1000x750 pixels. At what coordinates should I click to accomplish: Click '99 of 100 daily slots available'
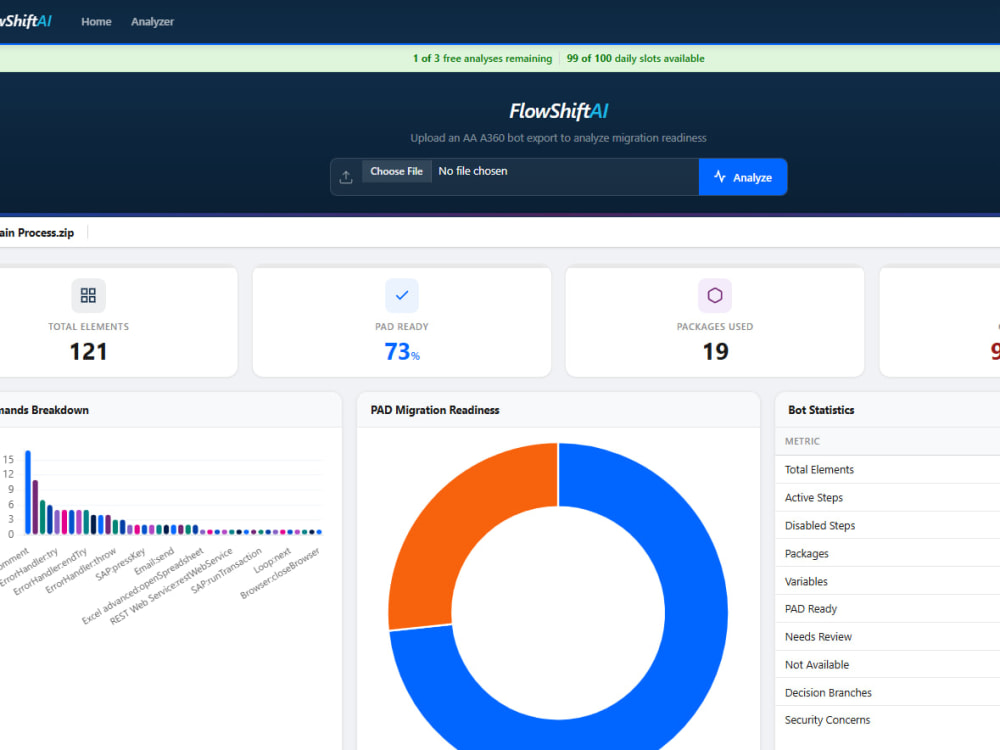pyautogui.click(x=635, y=59)
